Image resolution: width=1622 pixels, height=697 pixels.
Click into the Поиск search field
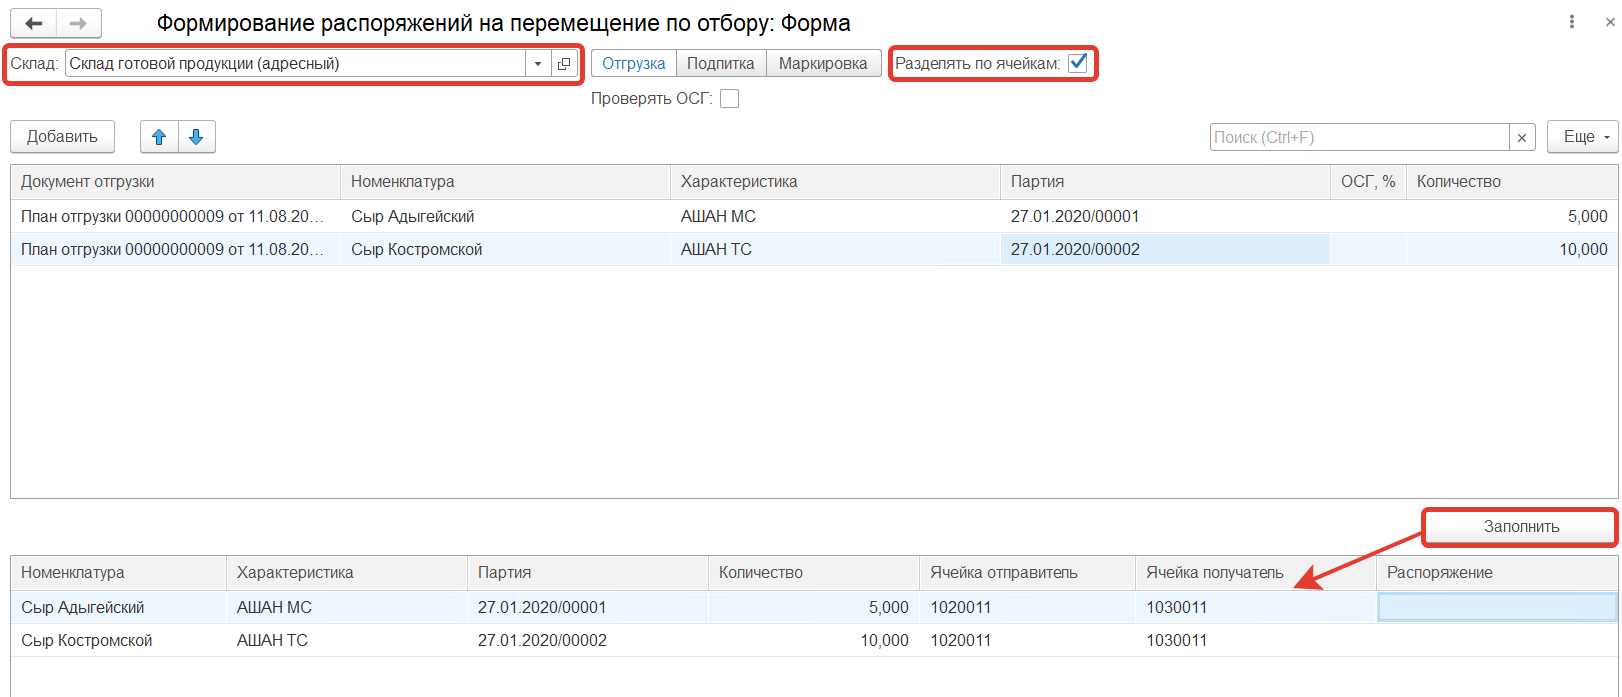pos(1359,138)
